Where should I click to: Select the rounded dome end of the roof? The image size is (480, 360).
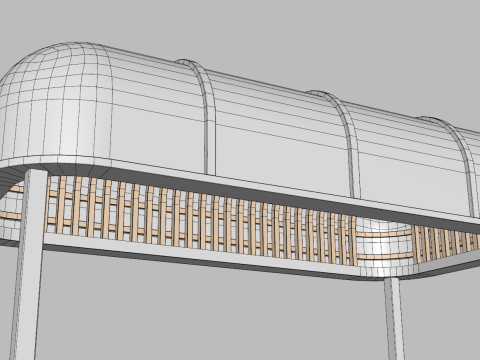[x=55, y=102]
